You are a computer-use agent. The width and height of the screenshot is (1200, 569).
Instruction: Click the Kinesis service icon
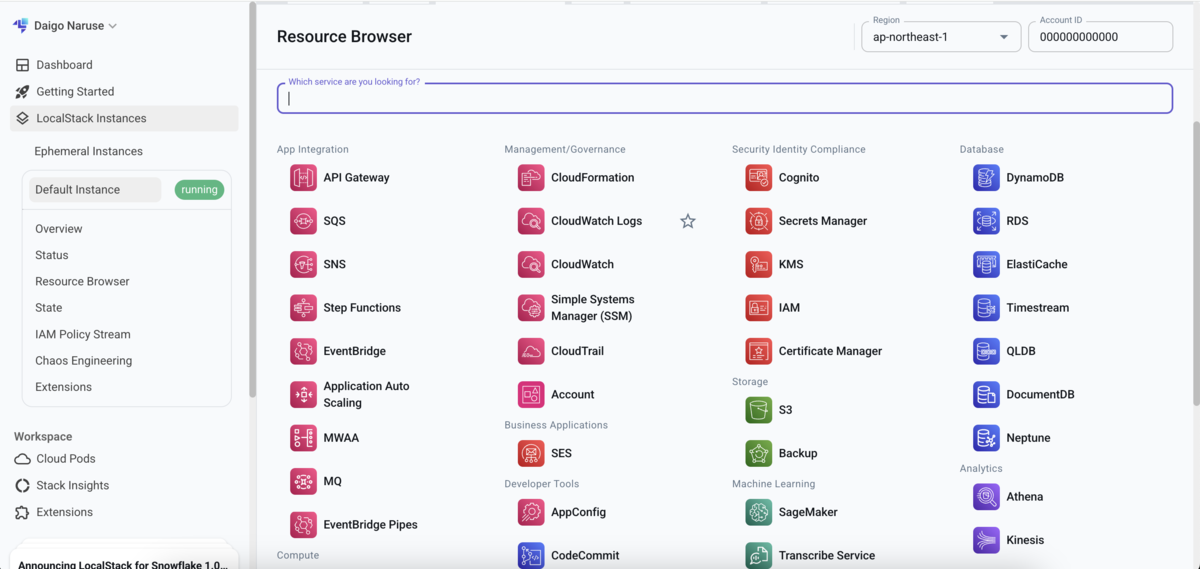[x=986, y=540]
